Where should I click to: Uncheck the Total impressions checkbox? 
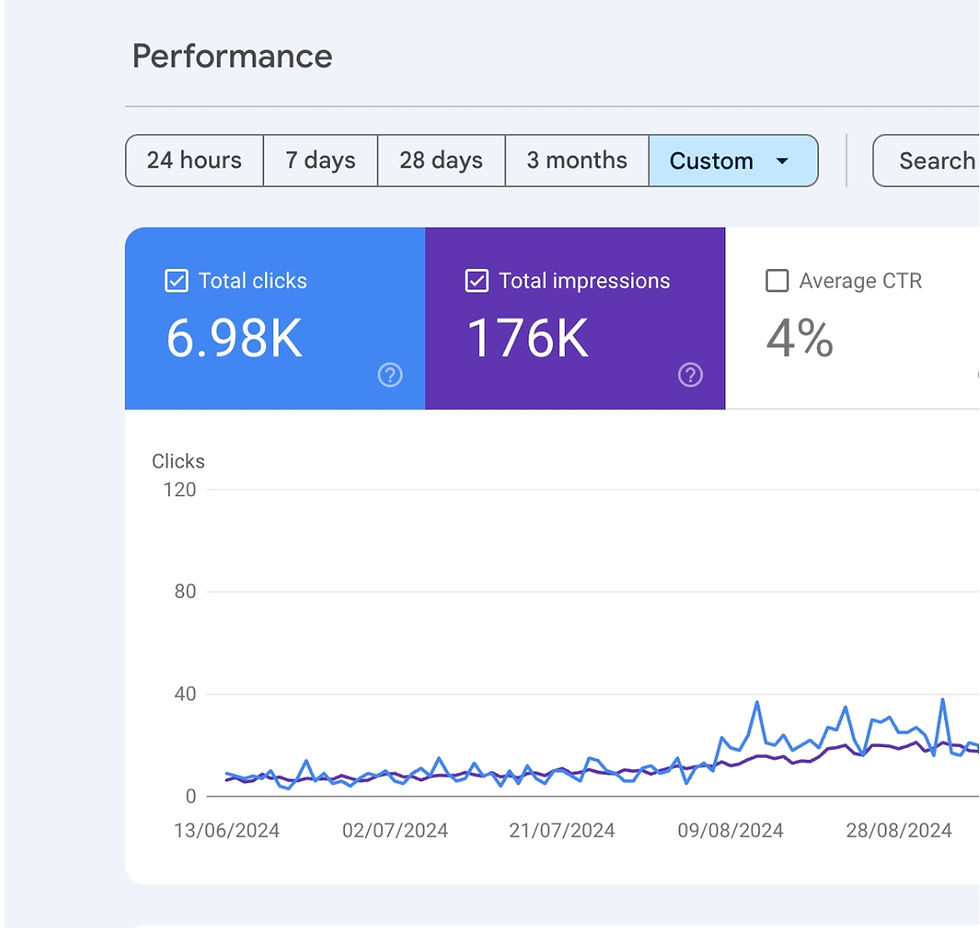[x=477, y=281]
